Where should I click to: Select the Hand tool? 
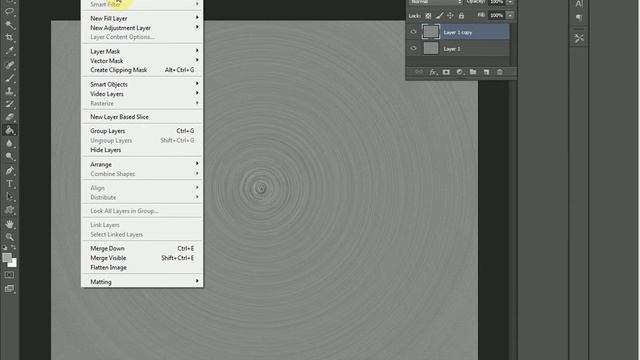[9, 224]
